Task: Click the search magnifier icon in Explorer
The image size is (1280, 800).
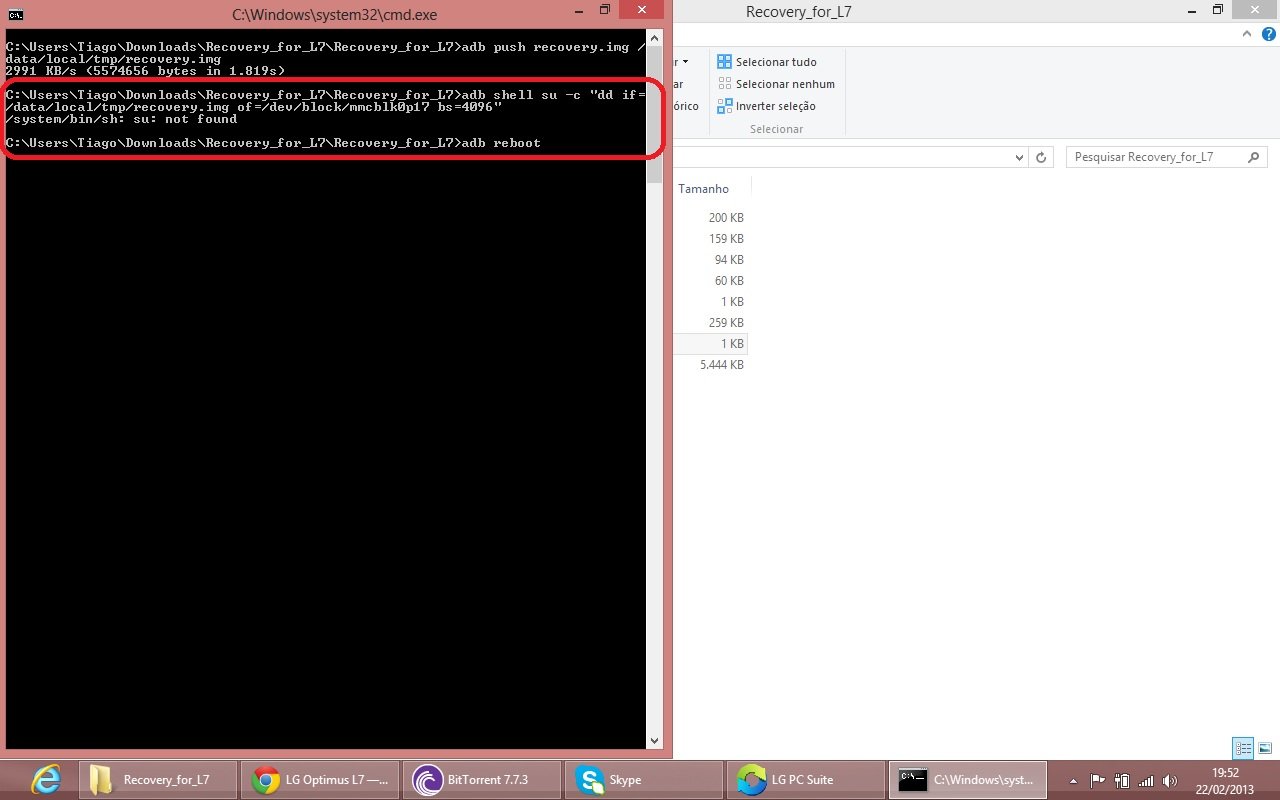Action: (x=1254, y=157)
